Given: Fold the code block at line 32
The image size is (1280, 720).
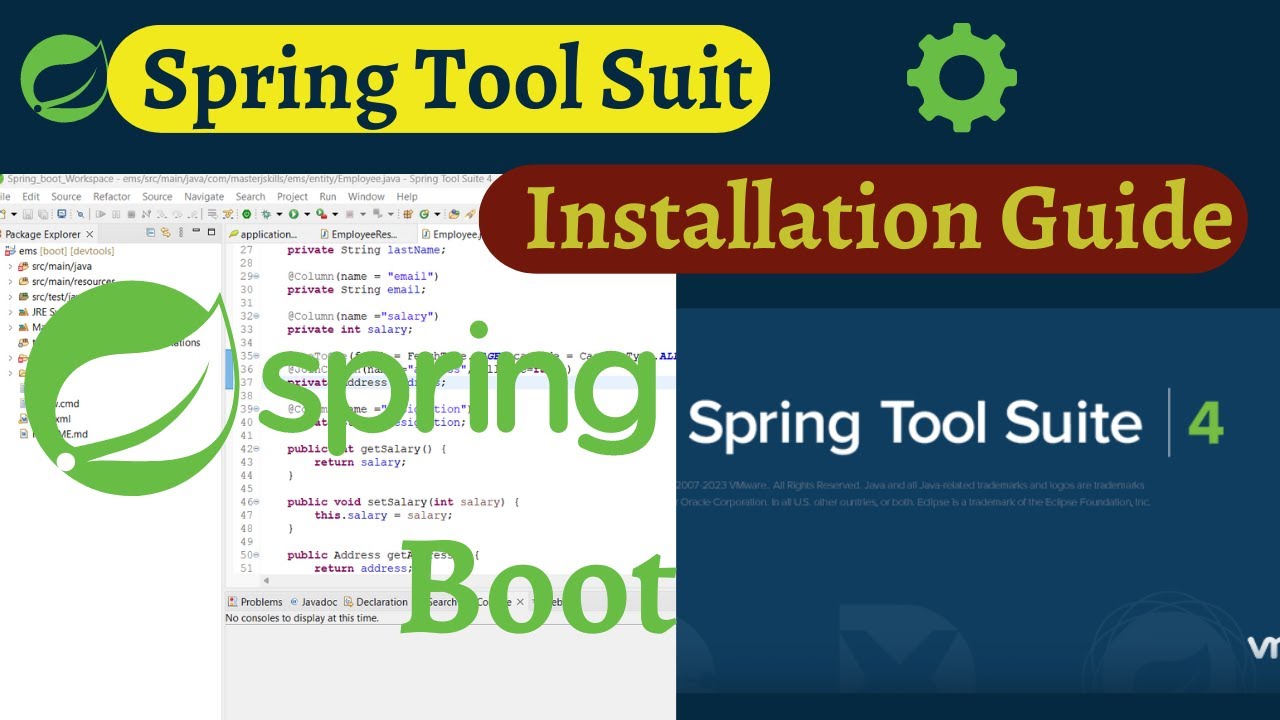Looking at the screenshot, I should (256, 315).
